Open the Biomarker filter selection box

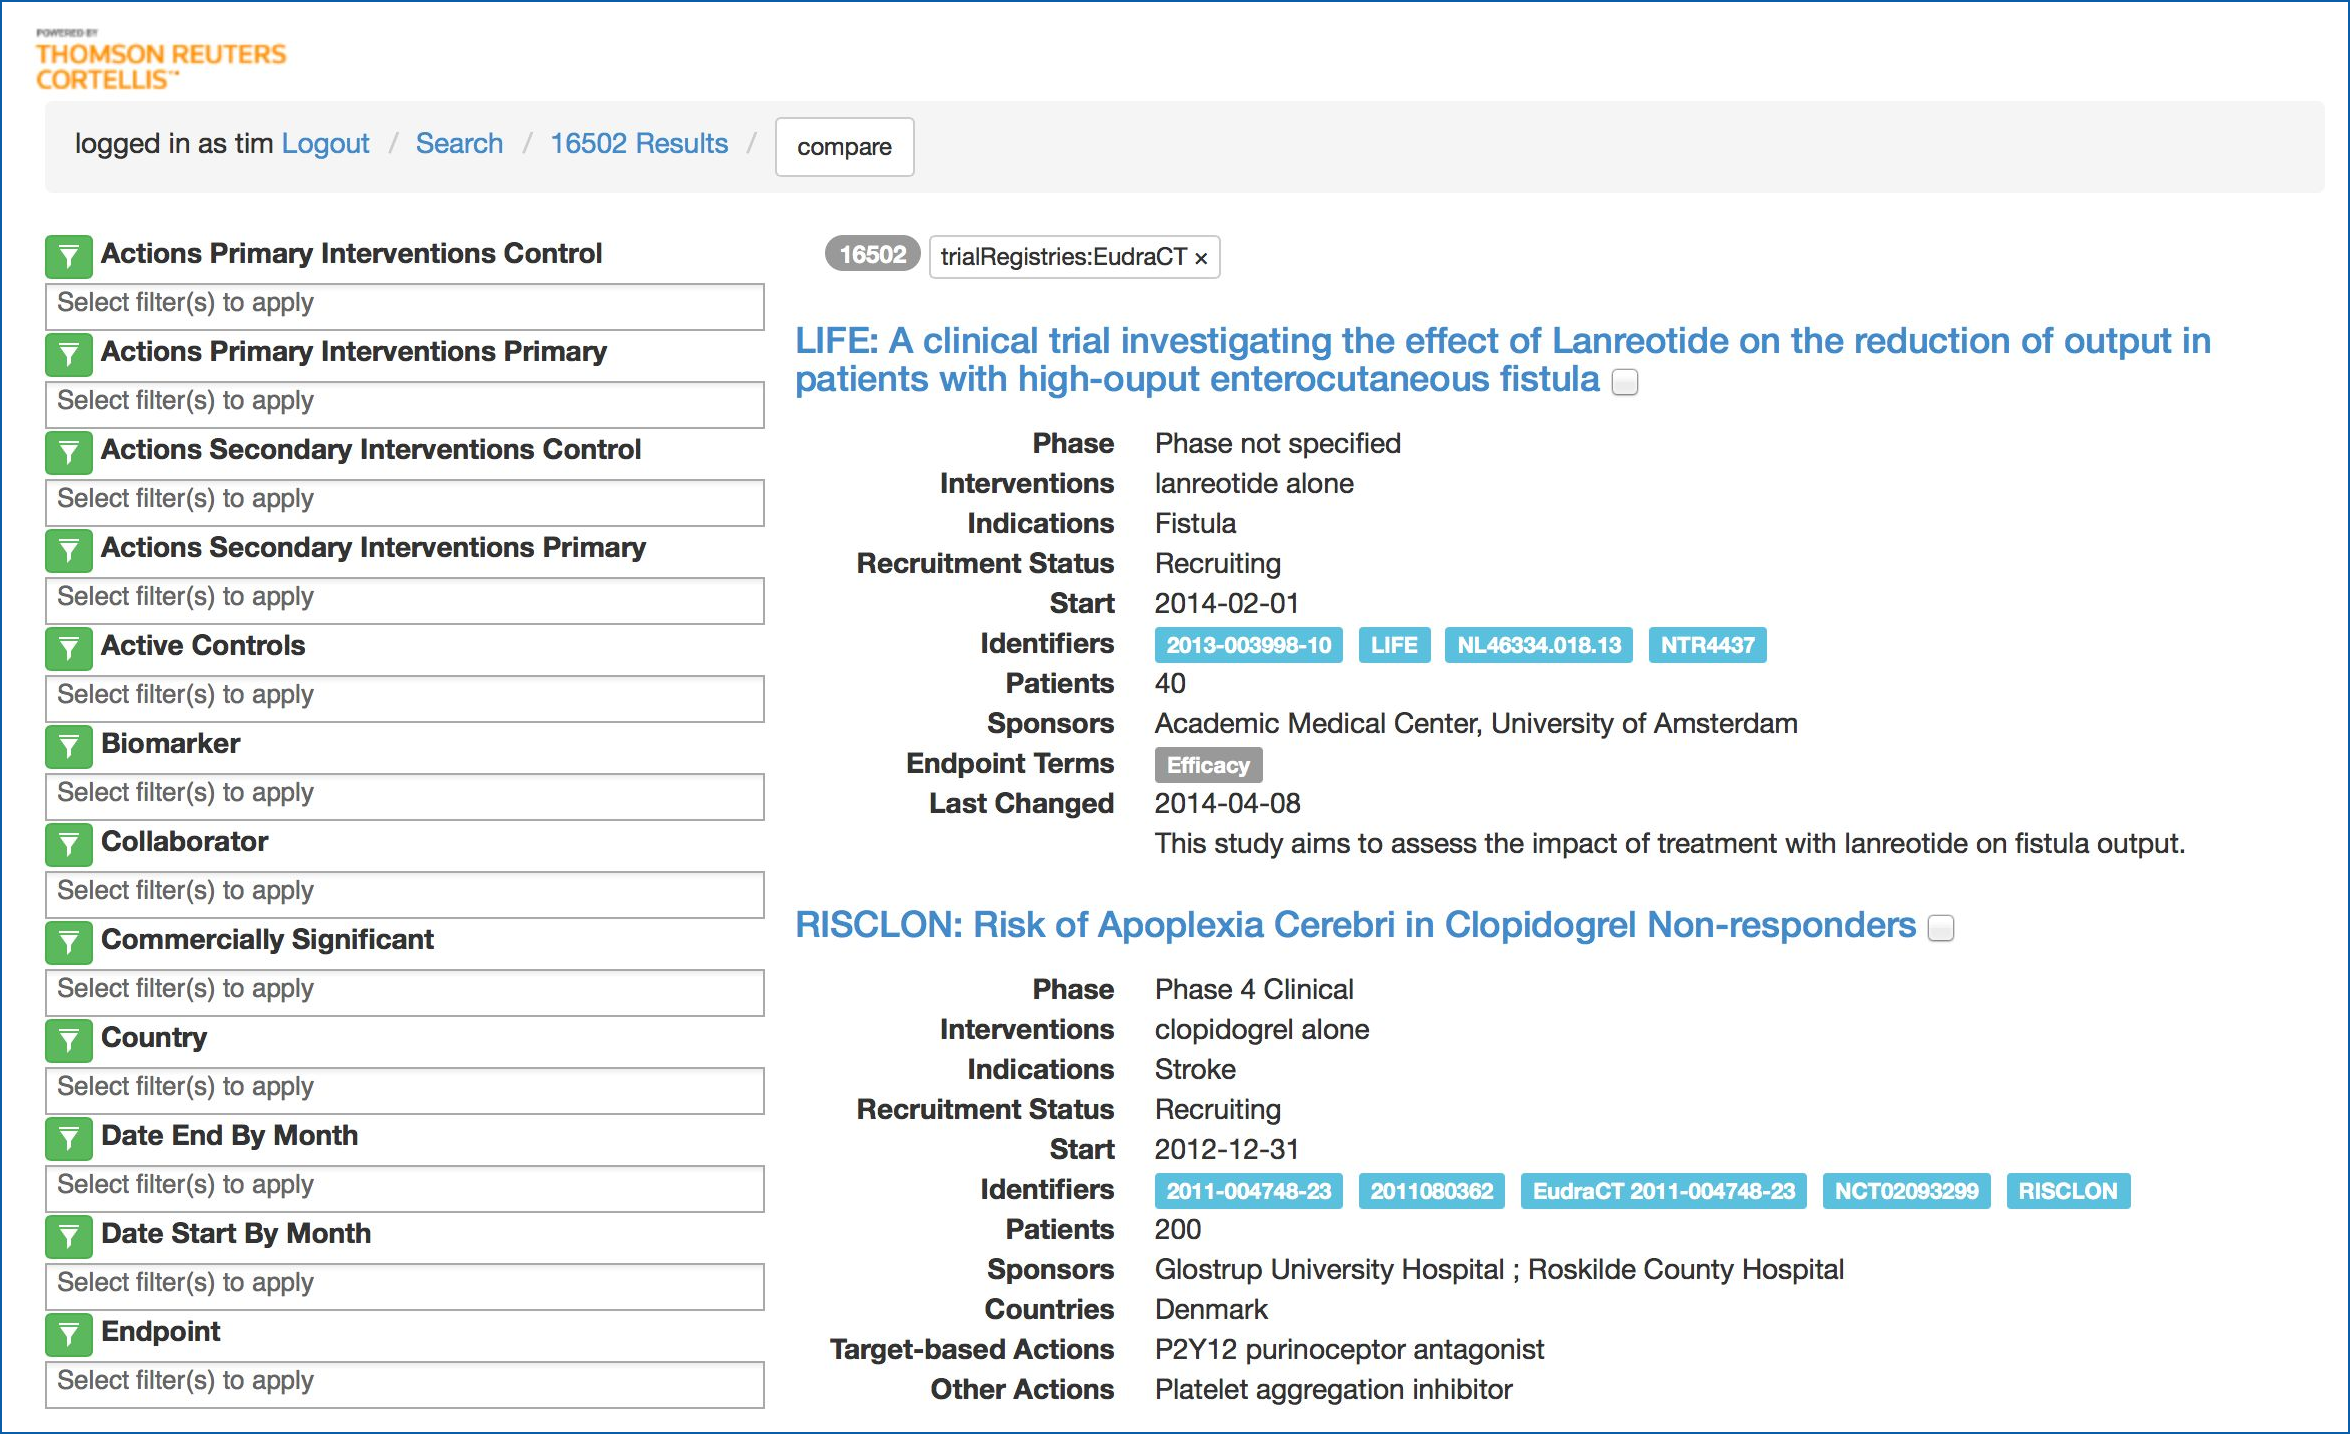click(404, 796)
